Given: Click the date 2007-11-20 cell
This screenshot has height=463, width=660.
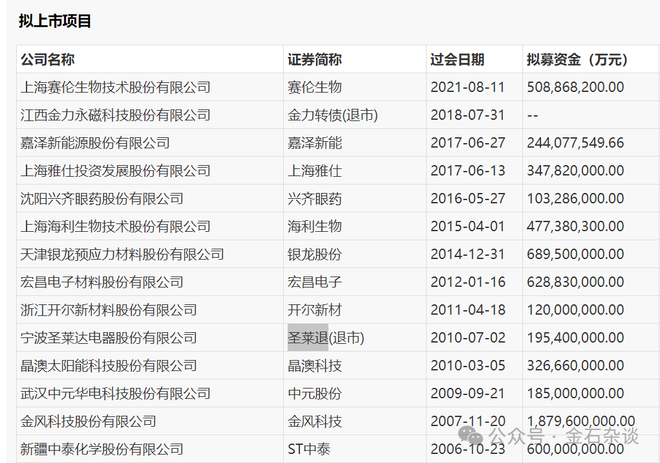Looking at the screenshot, I should [464, 422].
